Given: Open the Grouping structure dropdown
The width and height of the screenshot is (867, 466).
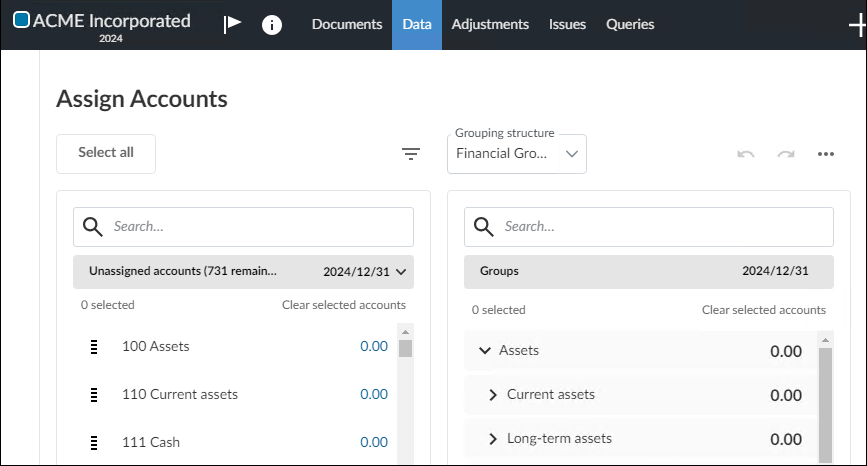Looking at the screenshot, I should [517, 154].
